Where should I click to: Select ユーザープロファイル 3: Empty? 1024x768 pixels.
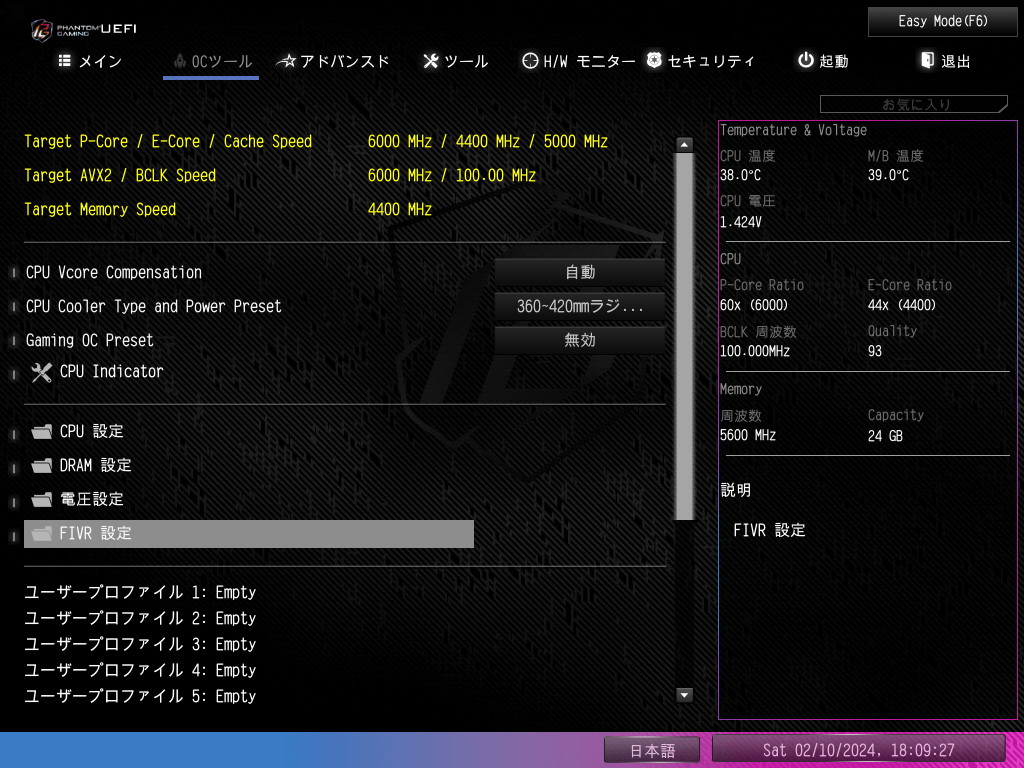click(x=140, y=644)
